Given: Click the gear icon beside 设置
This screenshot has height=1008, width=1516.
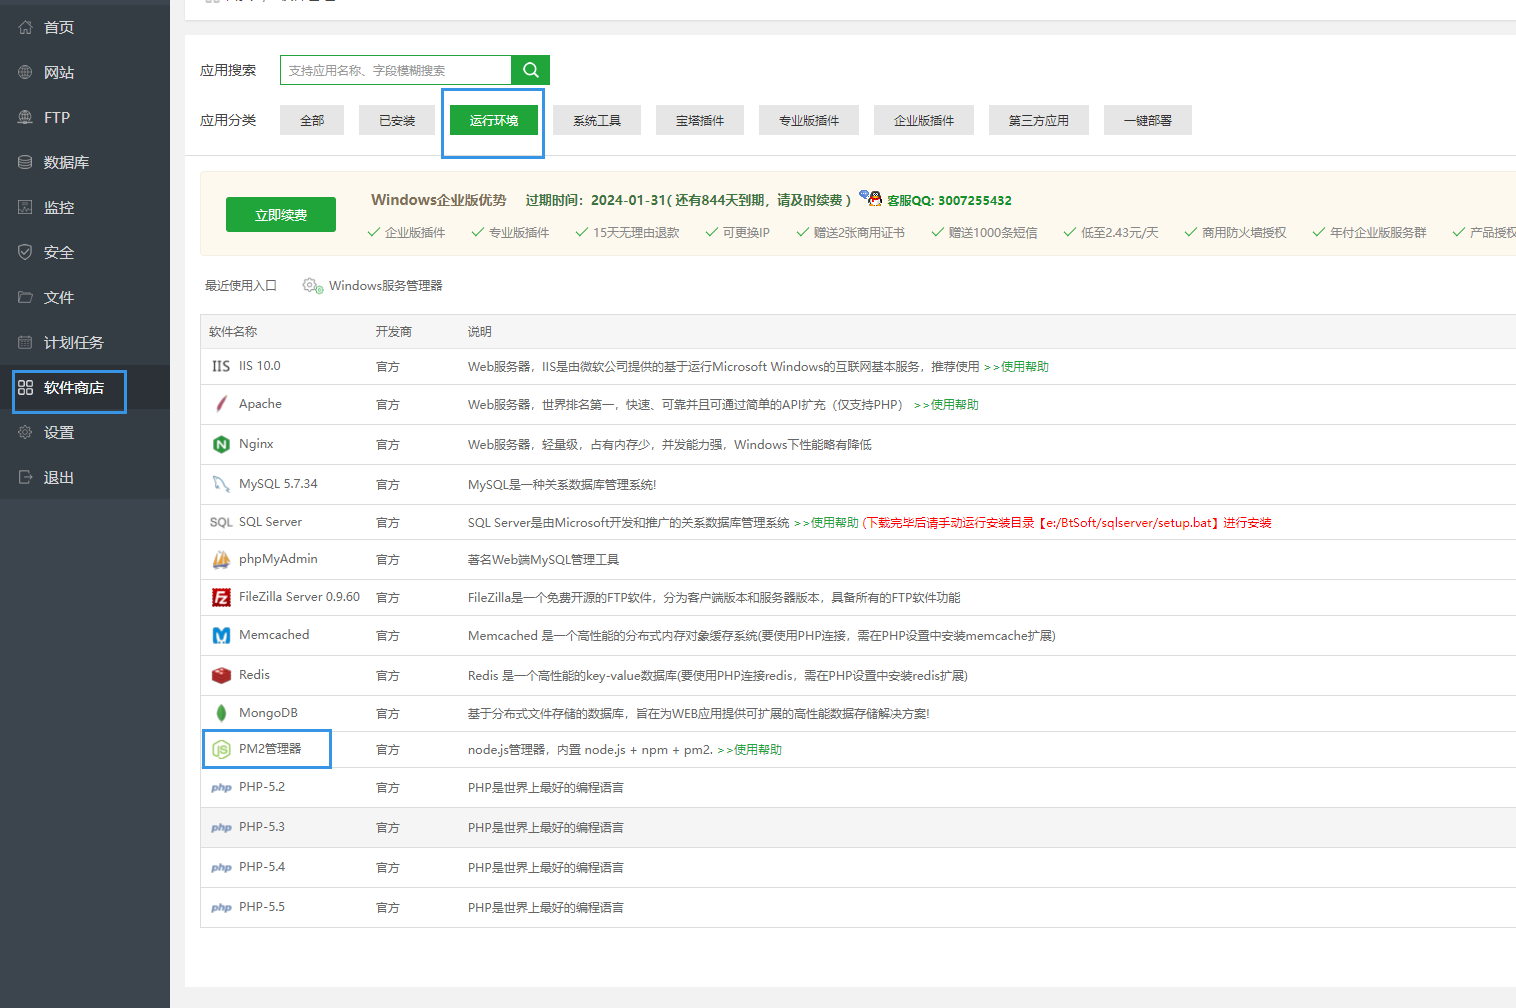Looking at the screenshot, I should pos(25,432).
